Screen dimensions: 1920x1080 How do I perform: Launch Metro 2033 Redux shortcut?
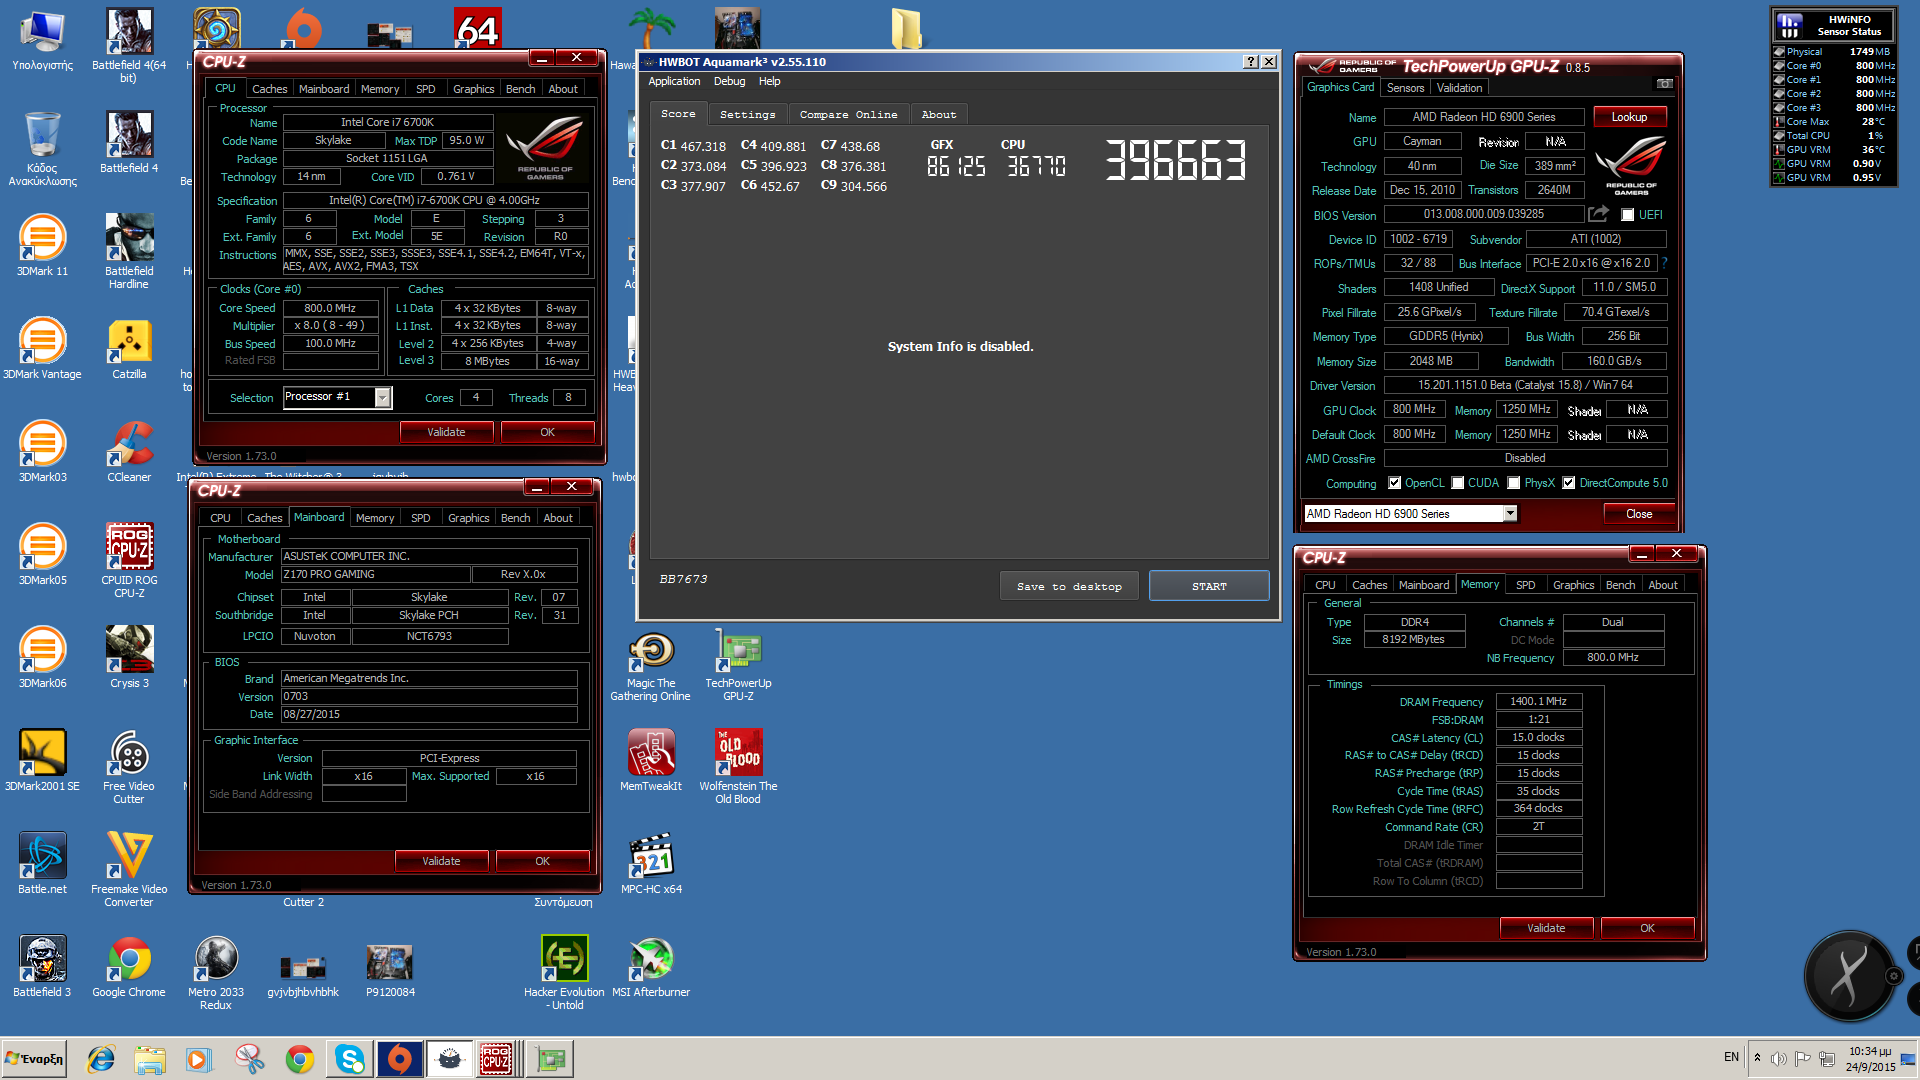[216, 972]
